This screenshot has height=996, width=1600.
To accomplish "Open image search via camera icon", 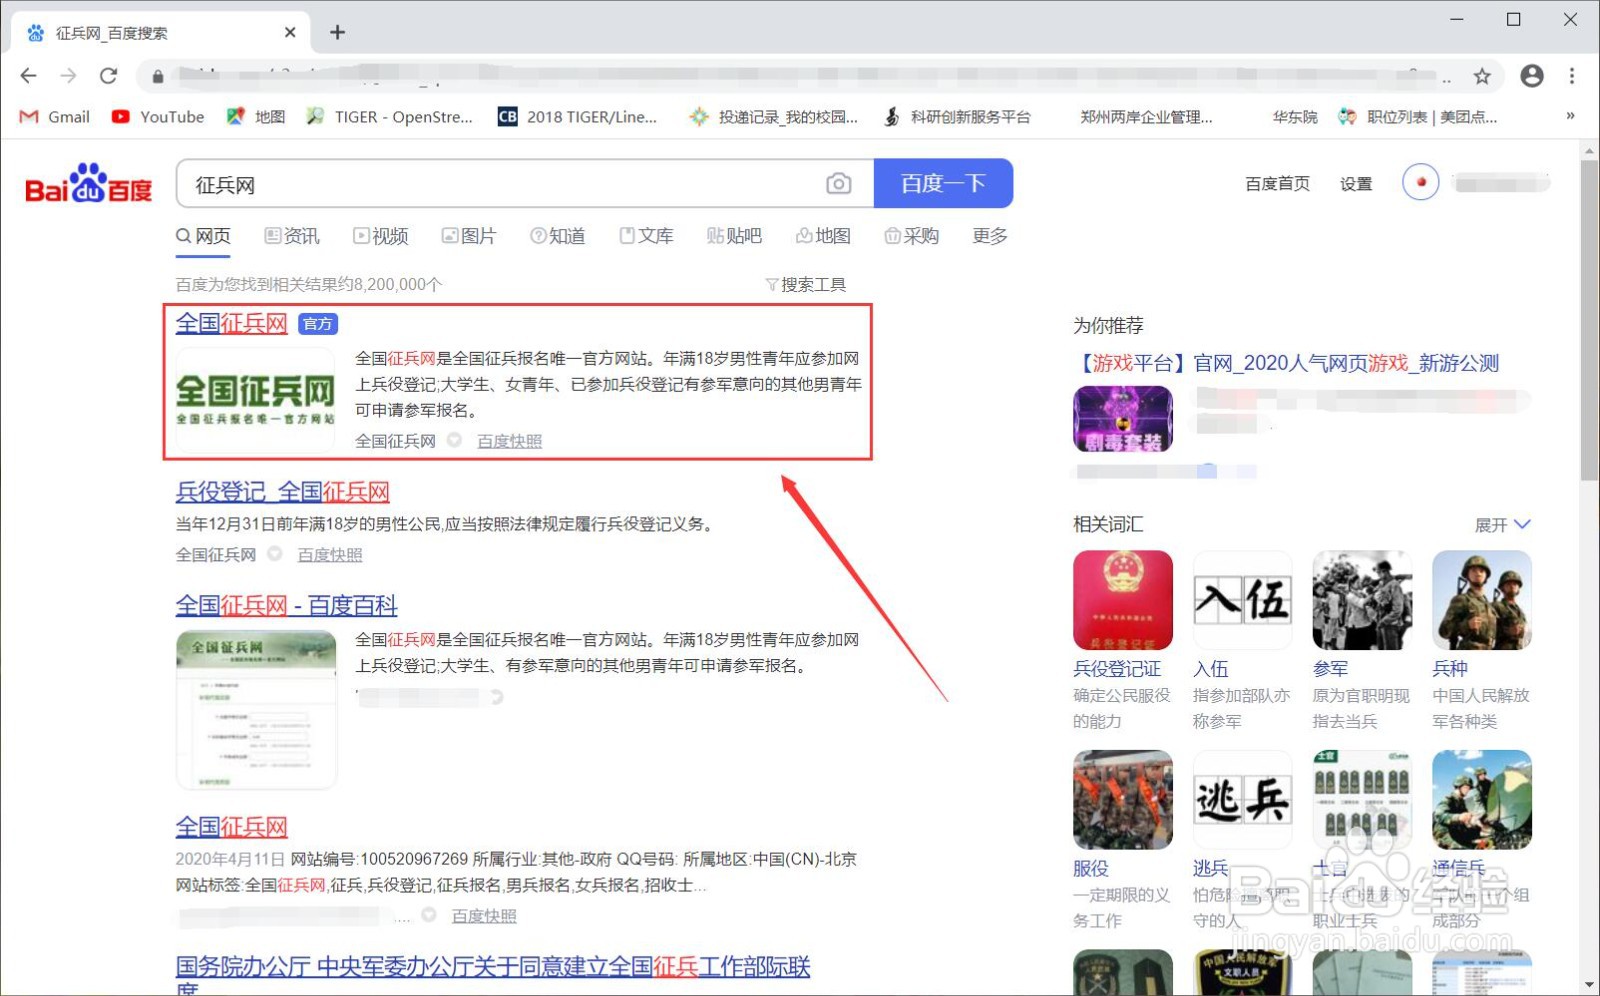I will [839, 184].
